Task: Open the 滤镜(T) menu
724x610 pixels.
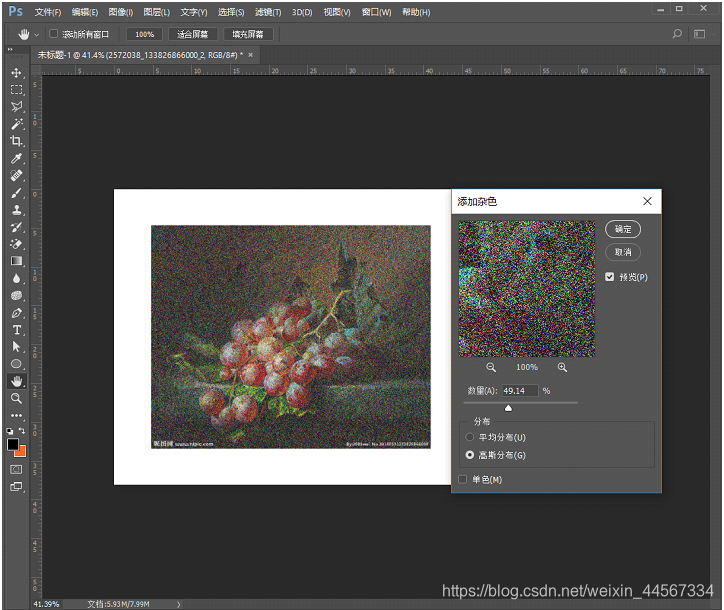Action: point(268,12)
